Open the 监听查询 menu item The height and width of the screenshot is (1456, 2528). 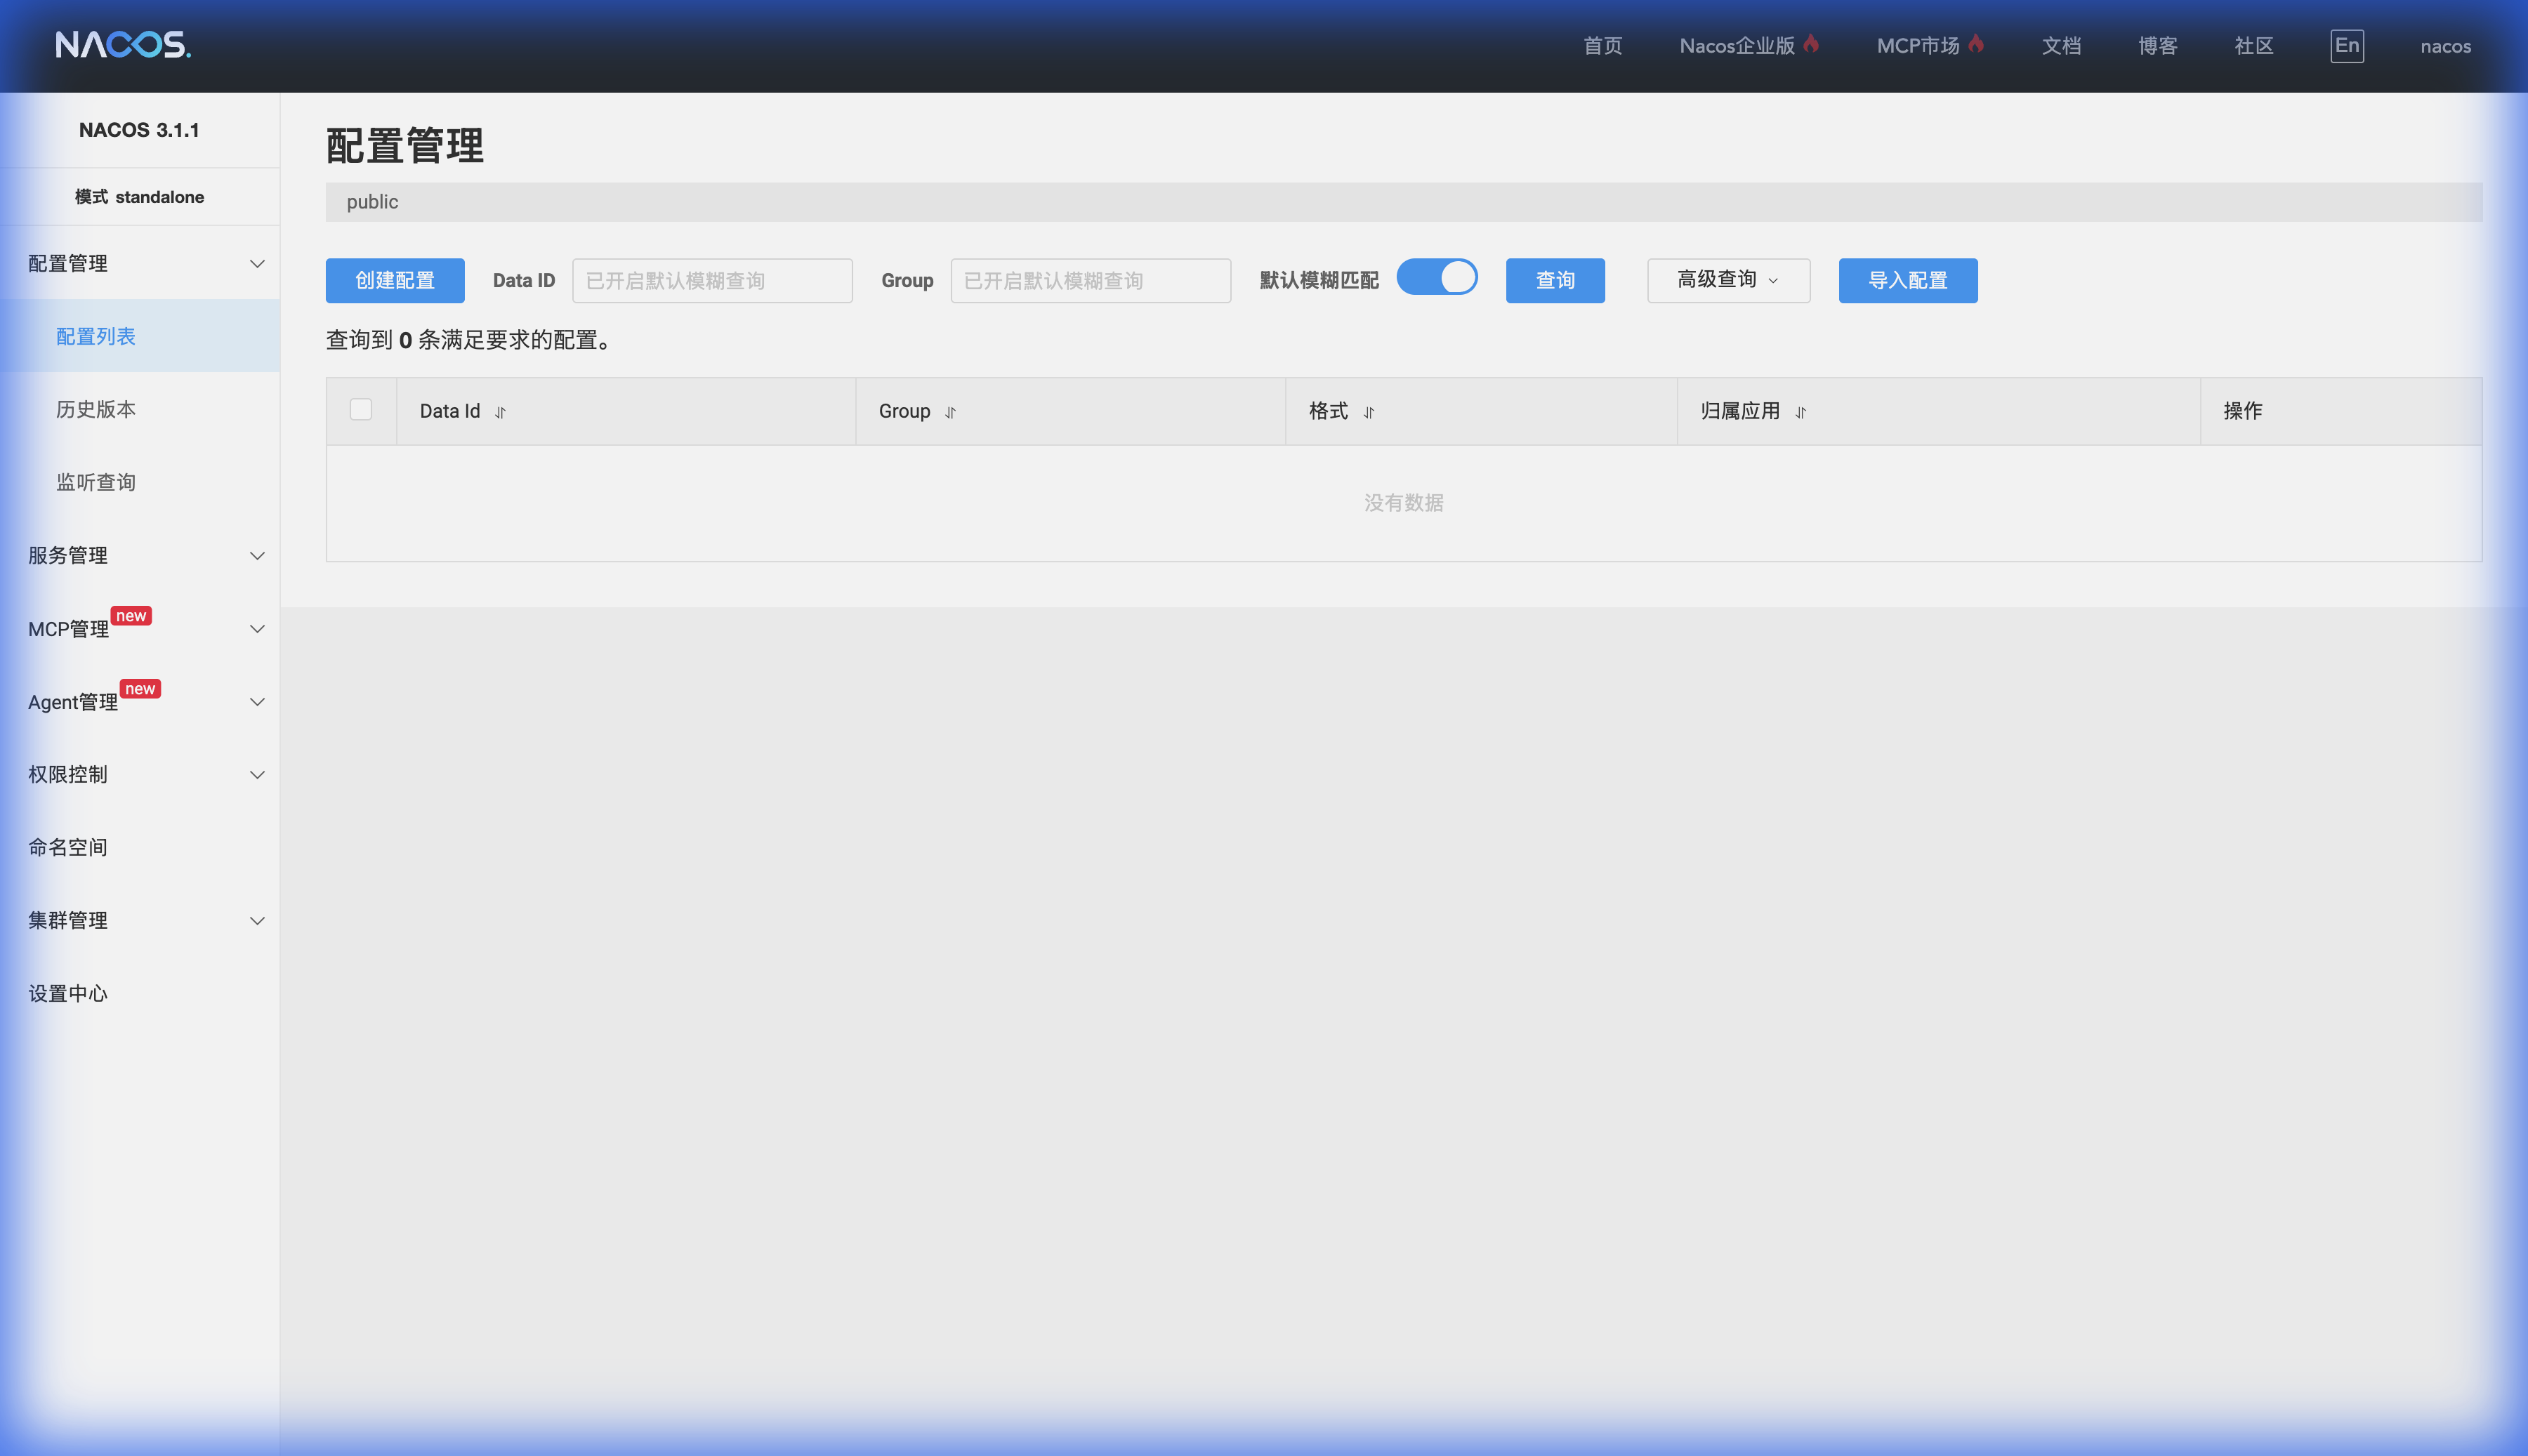(x=96, y=482)
